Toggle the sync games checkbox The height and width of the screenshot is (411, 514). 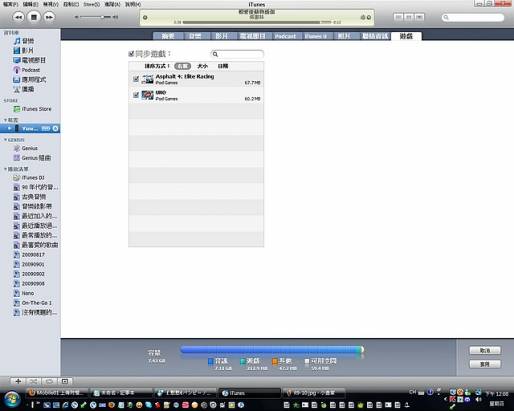(x=131, y=54)
